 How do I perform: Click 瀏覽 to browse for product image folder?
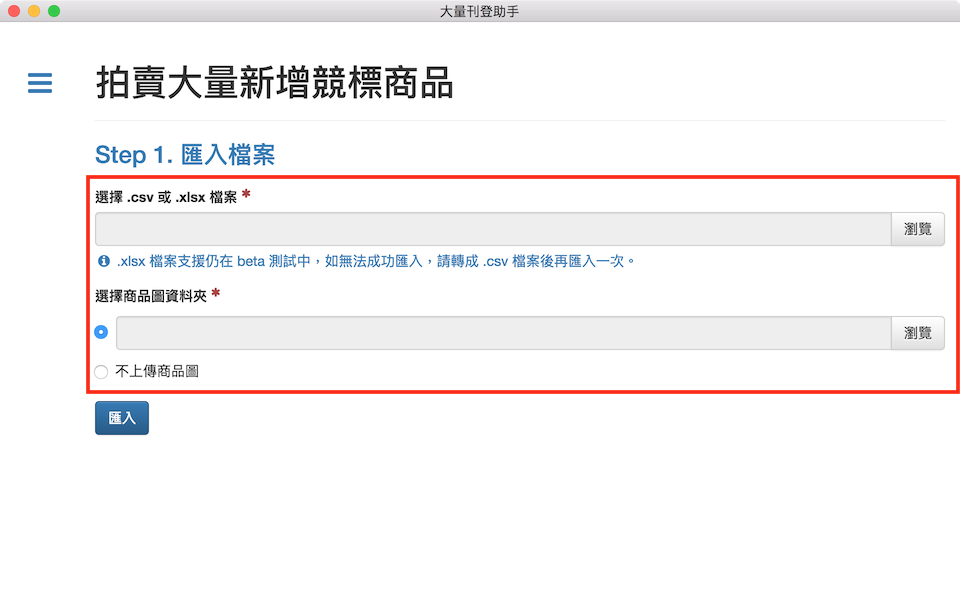917,333
